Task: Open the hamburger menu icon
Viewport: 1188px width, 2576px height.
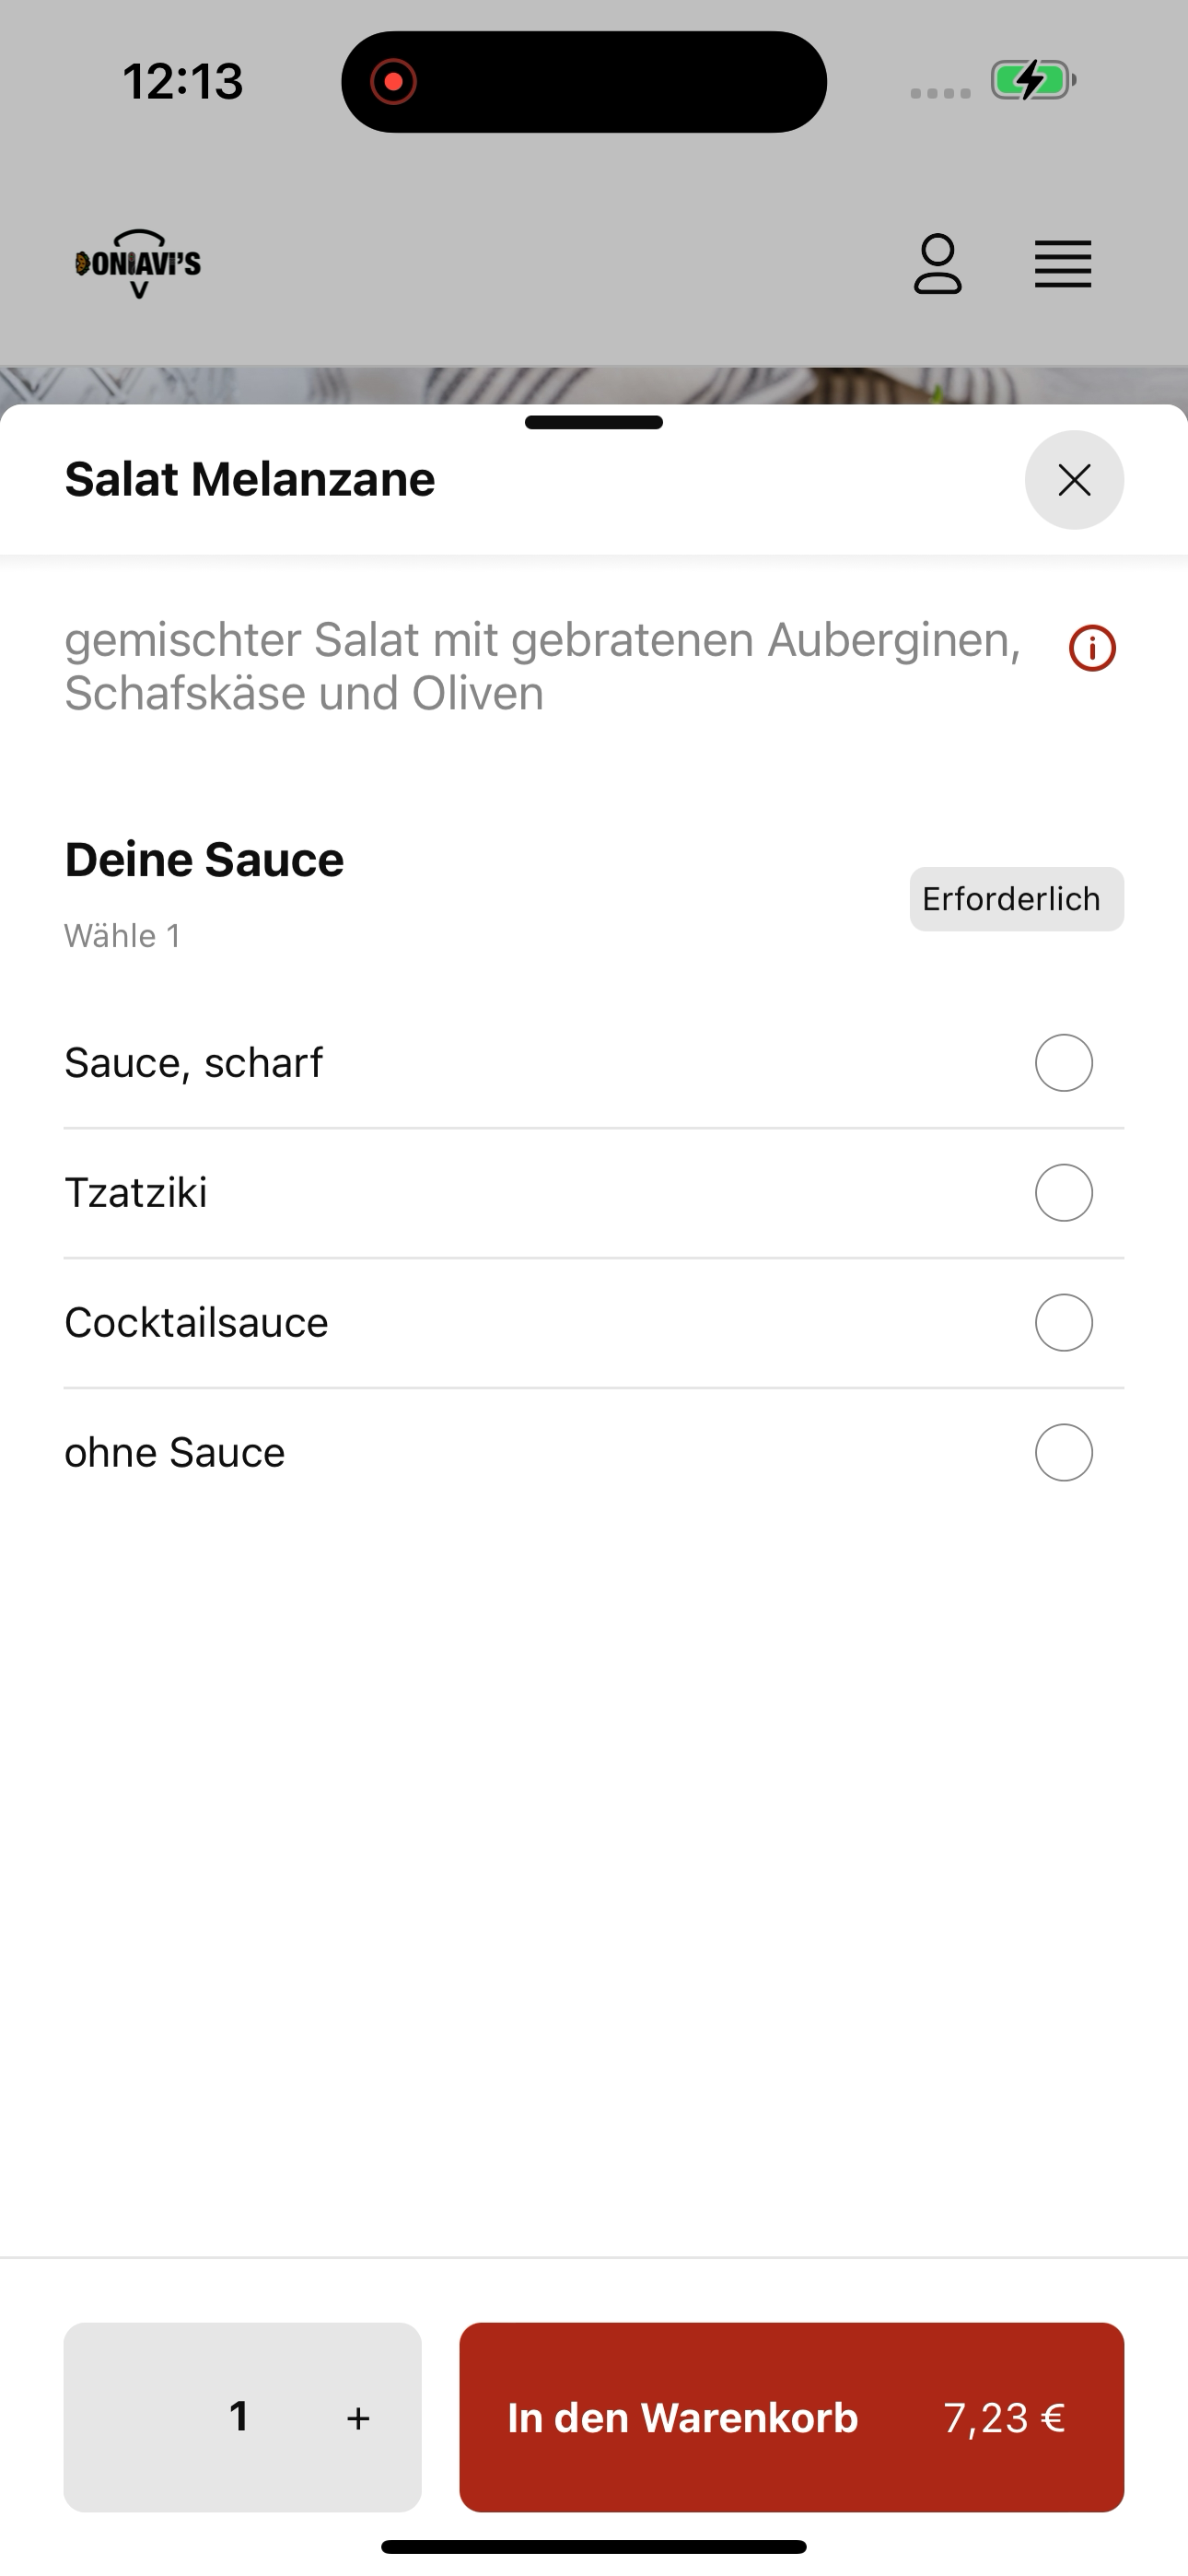Action: tap(1062, 264)
